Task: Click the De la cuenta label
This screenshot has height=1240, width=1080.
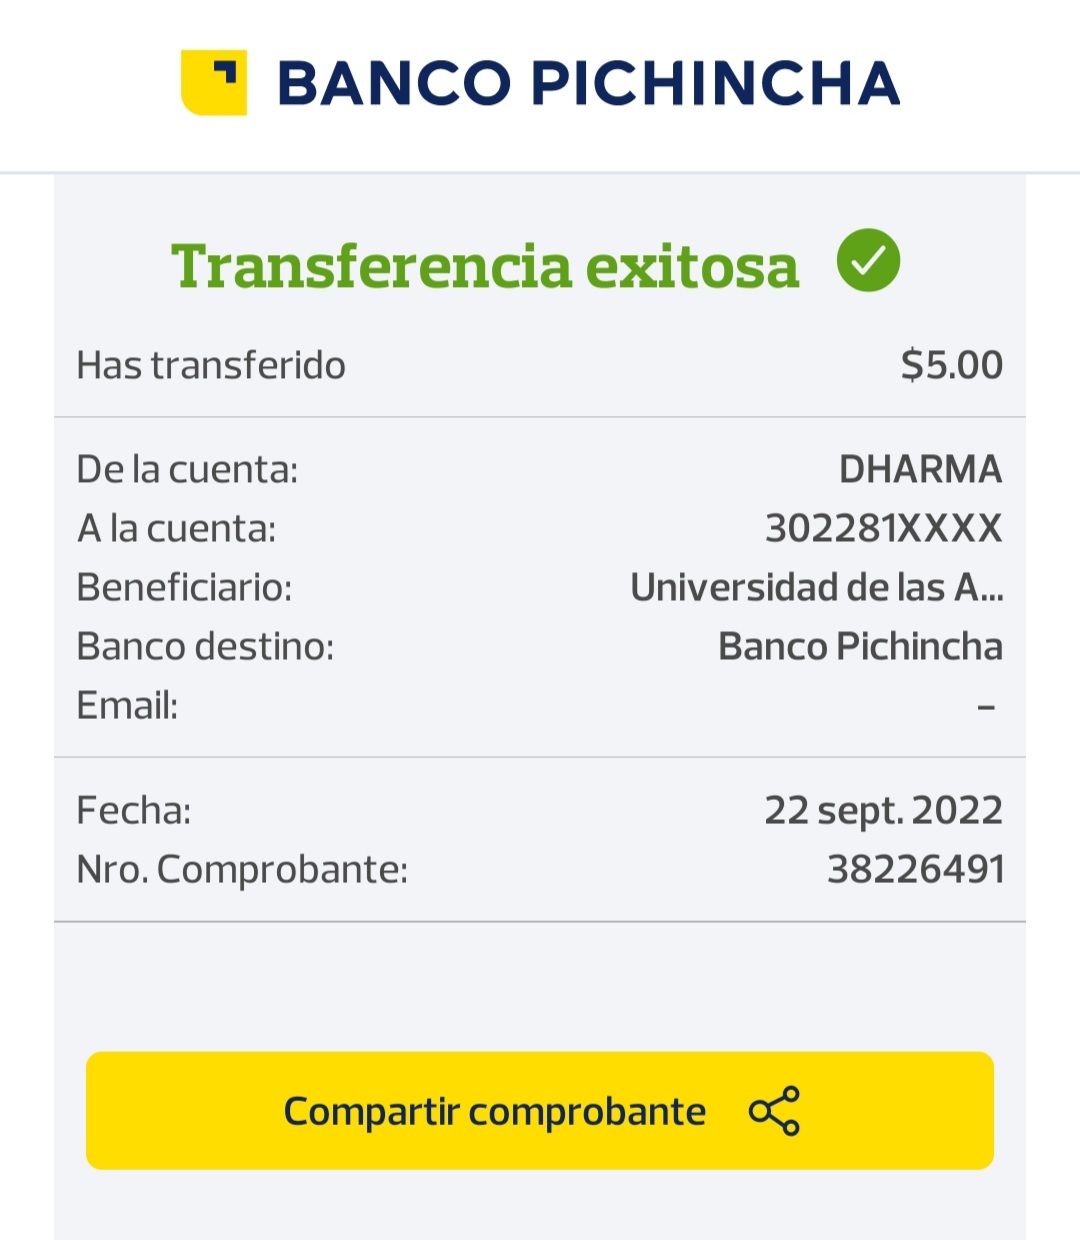Action: [x=187, y=469]
